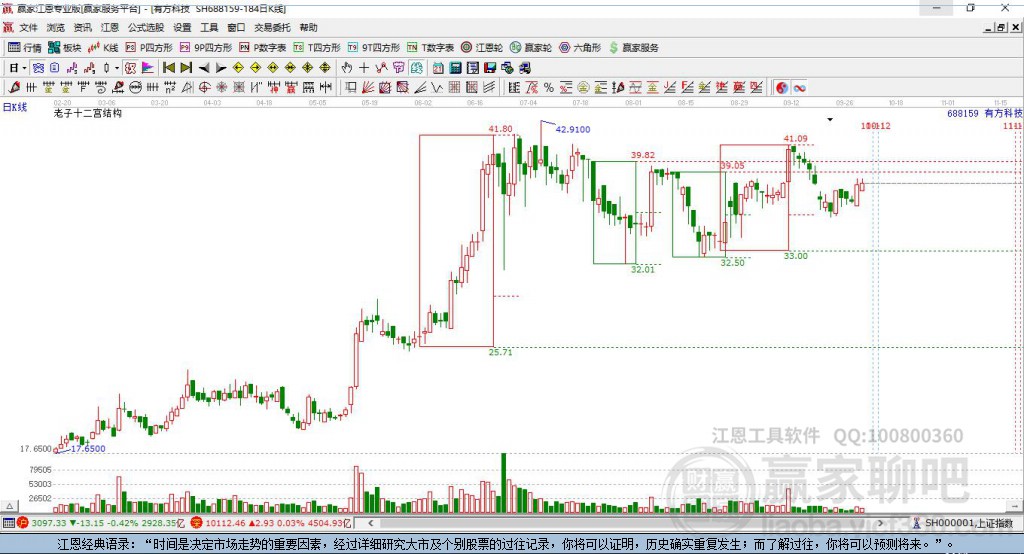Select the hand pan tool
The width and height of the screenshot is (1024, 554).
347,68
